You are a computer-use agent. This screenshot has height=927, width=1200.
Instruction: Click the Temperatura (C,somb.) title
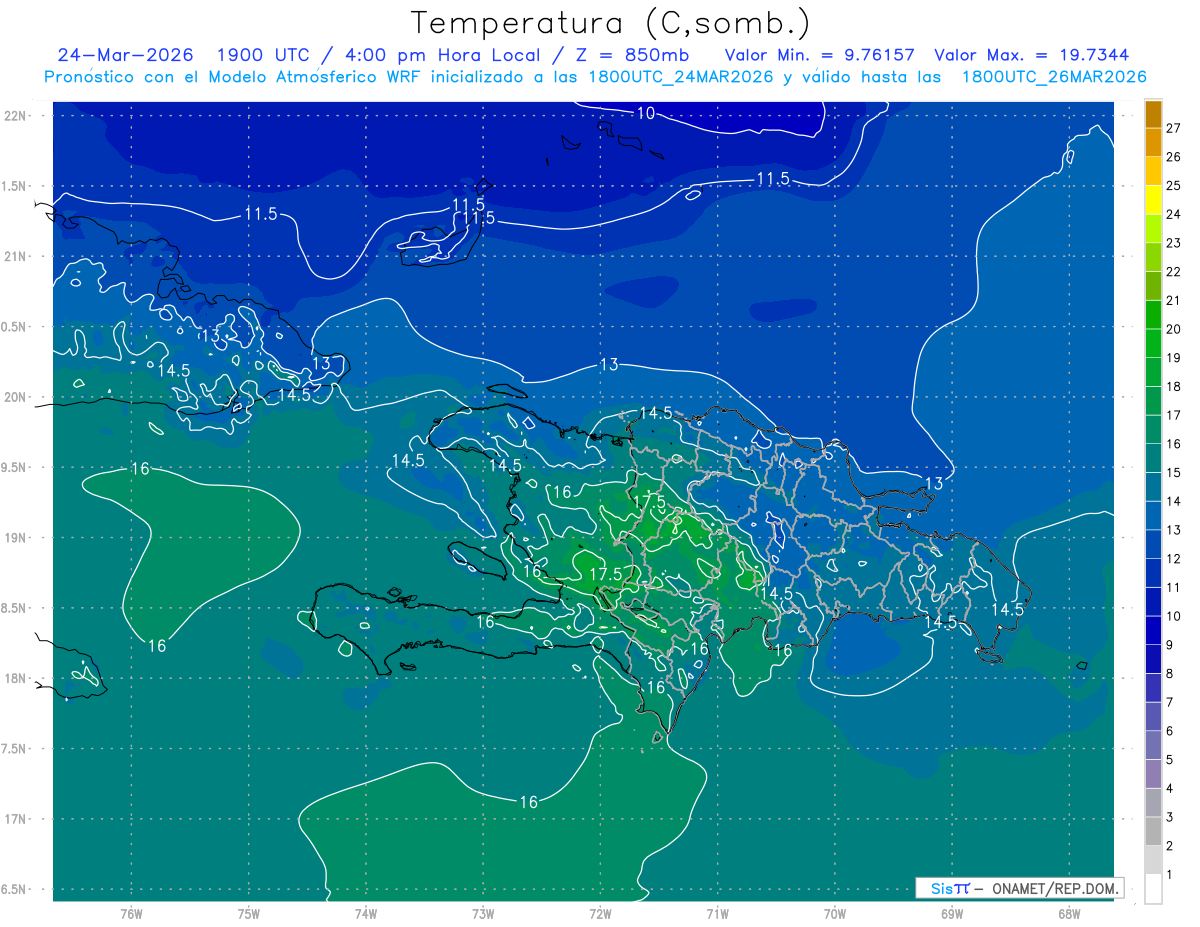coord(611,23)
